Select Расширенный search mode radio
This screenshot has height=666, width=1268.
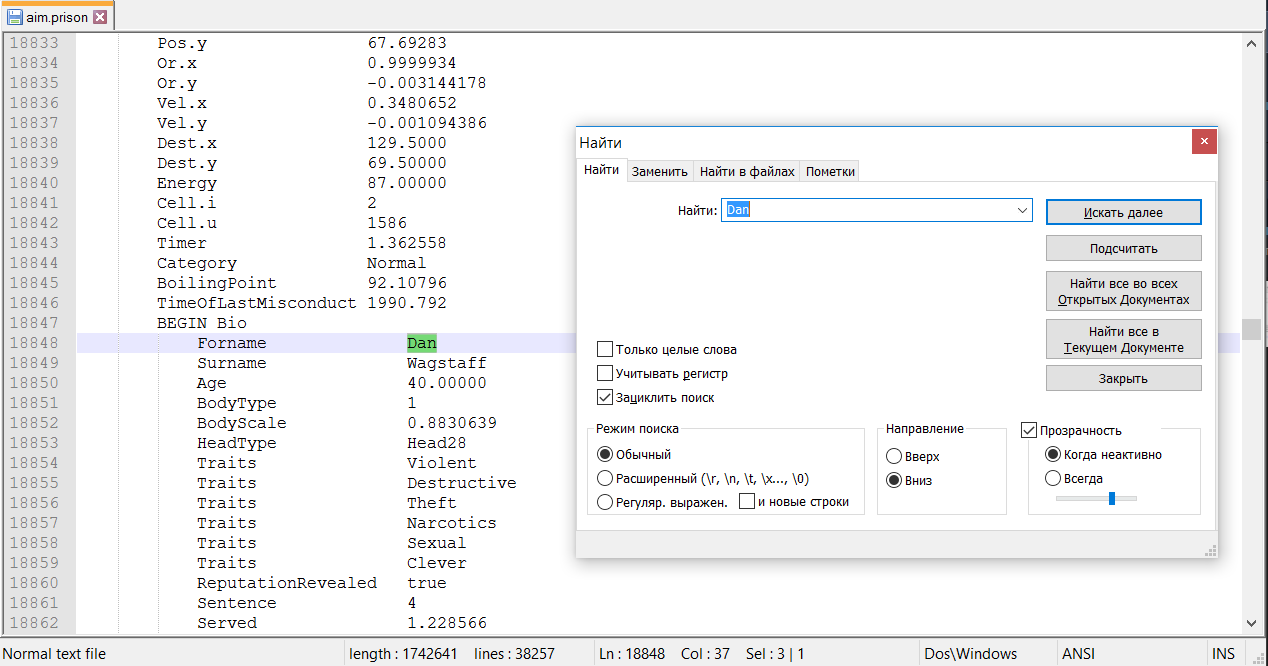tap(604, 478)
